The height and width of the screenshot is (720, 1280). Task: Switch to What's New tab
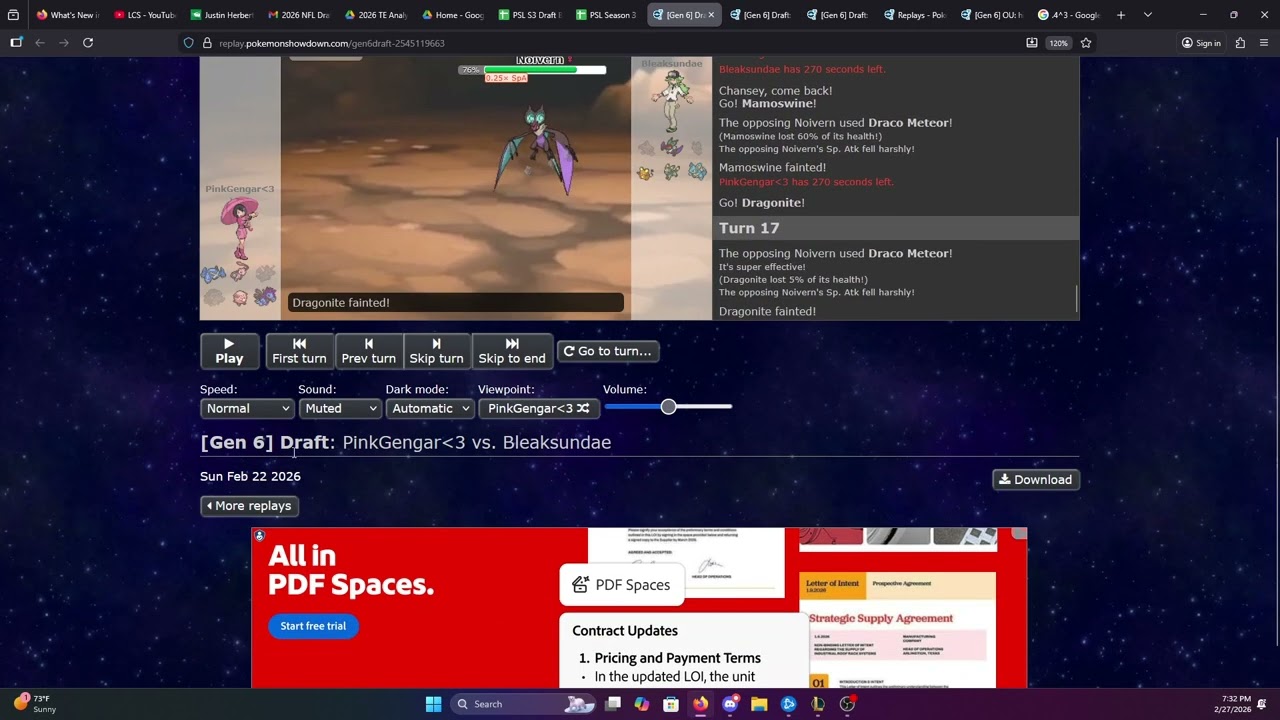pyautogui.click(x=67, y=15)
